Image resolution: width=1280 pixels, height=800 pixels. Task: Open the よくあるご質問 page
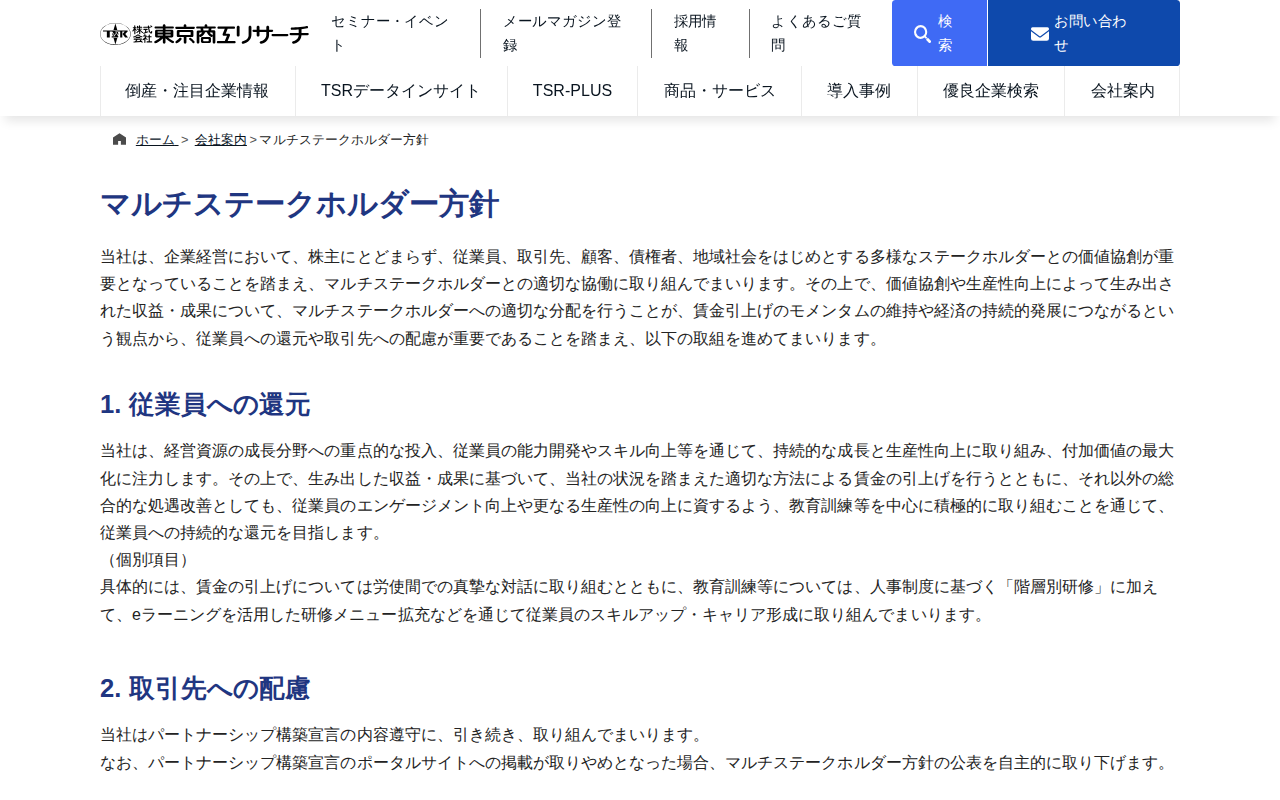(x=817, y=33)
